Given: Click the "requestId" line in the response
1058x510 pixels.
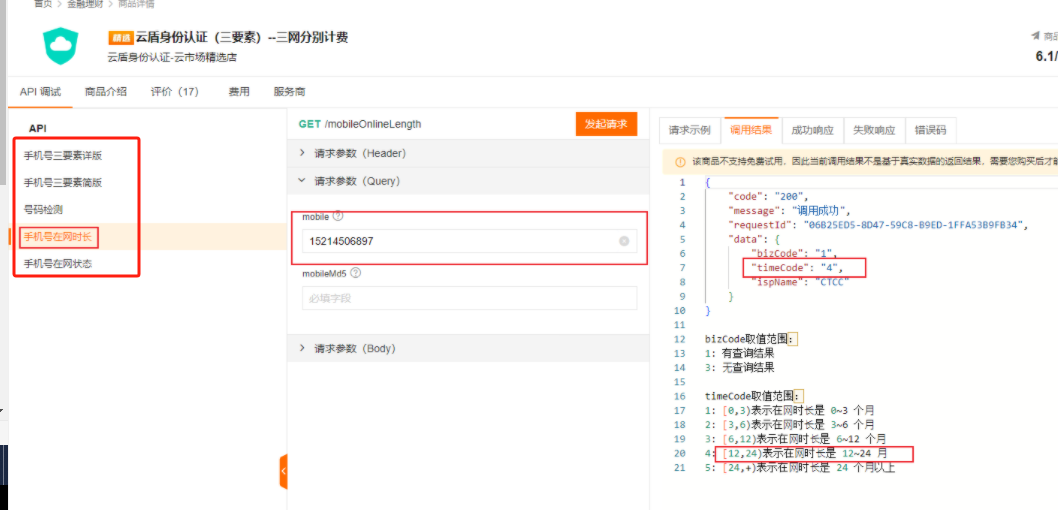Looking at the screenshot, I should [x=878, y=225].
